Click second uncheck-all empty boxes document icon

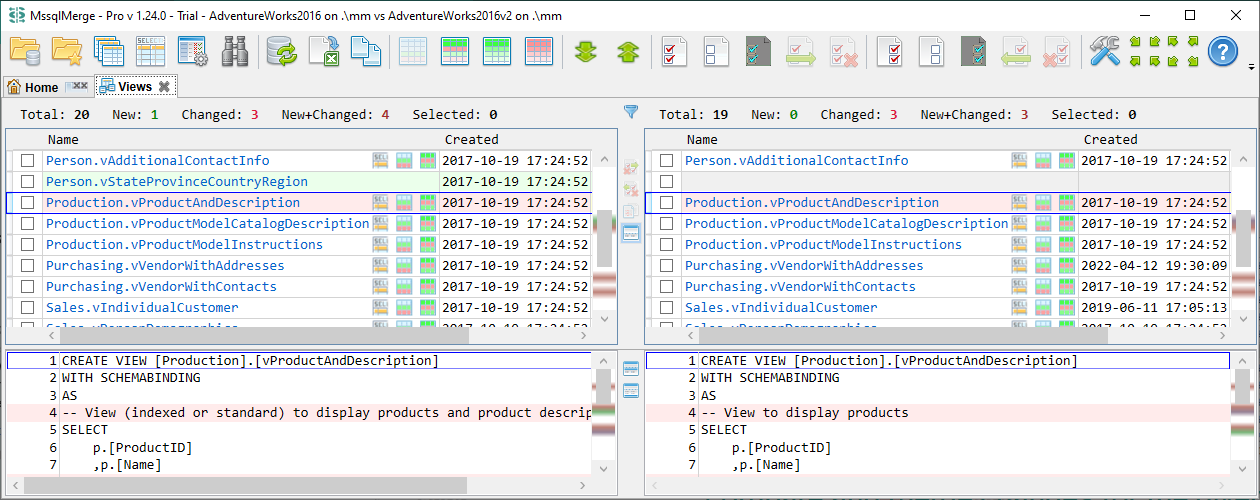pyautogui.click(x=932, y=51)
